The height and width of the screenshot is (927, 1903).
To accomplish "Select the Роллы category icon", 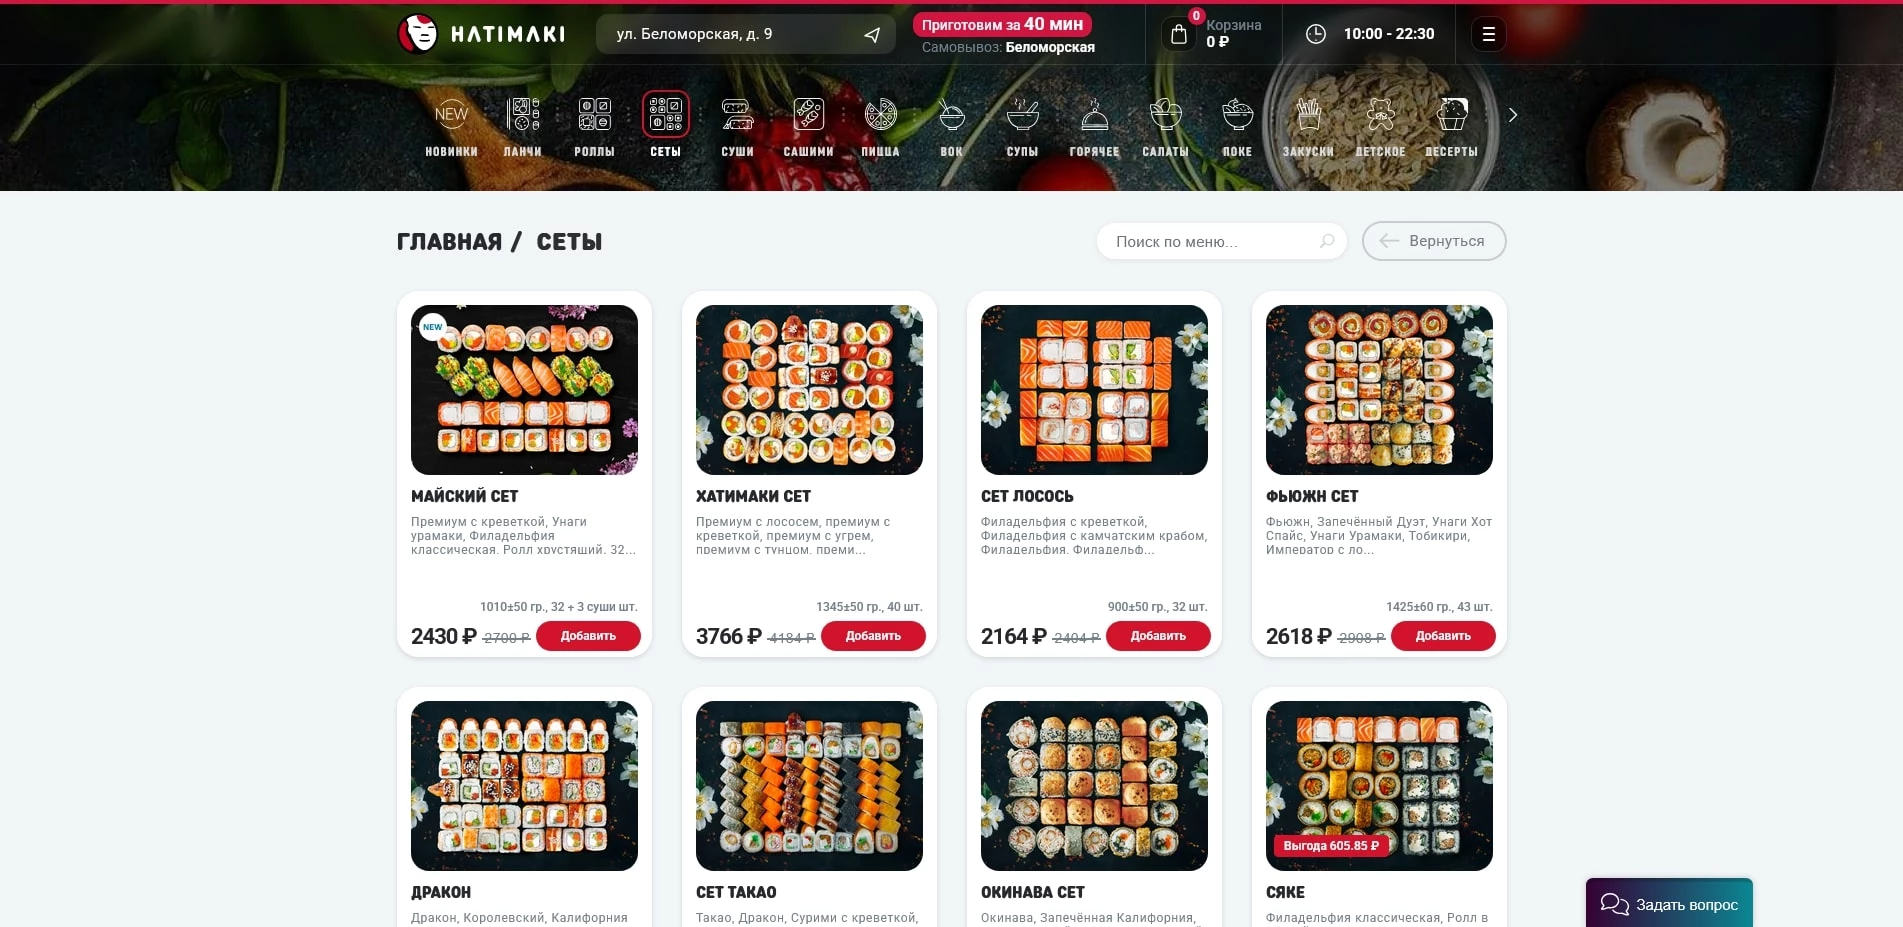I will click(594, 114).
